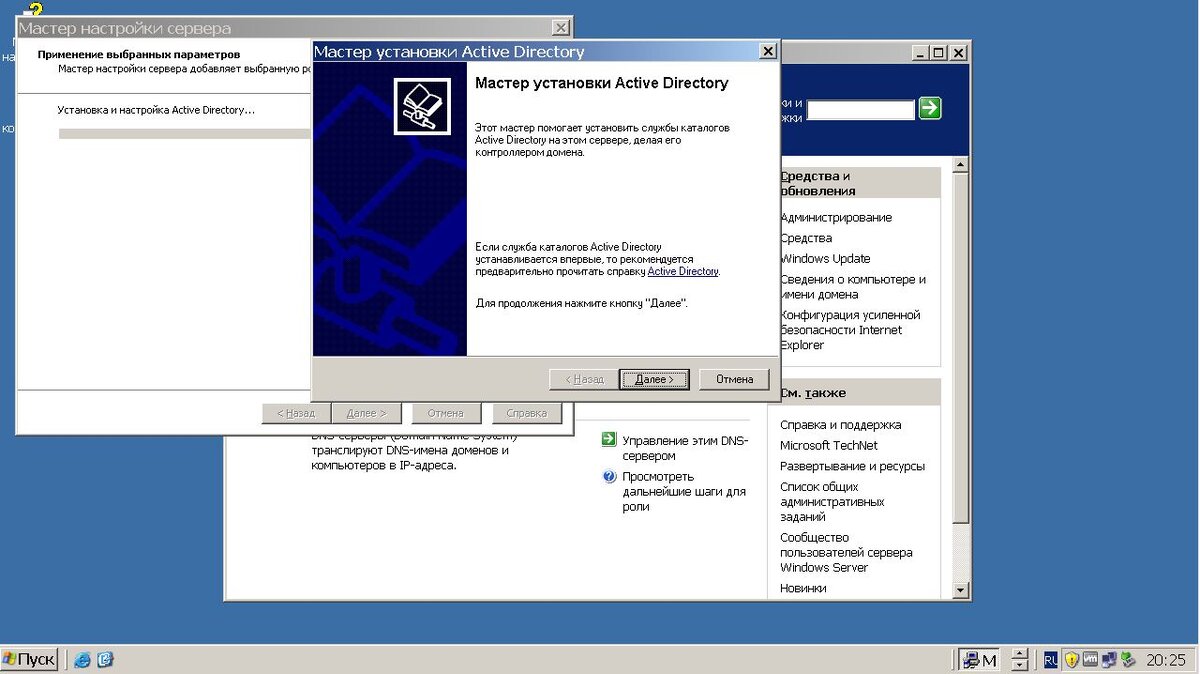This screenshot has height=674, width=1200.
Task: Open Сообщество пользователей сервера Windows Server link
Action: [846, 552]
